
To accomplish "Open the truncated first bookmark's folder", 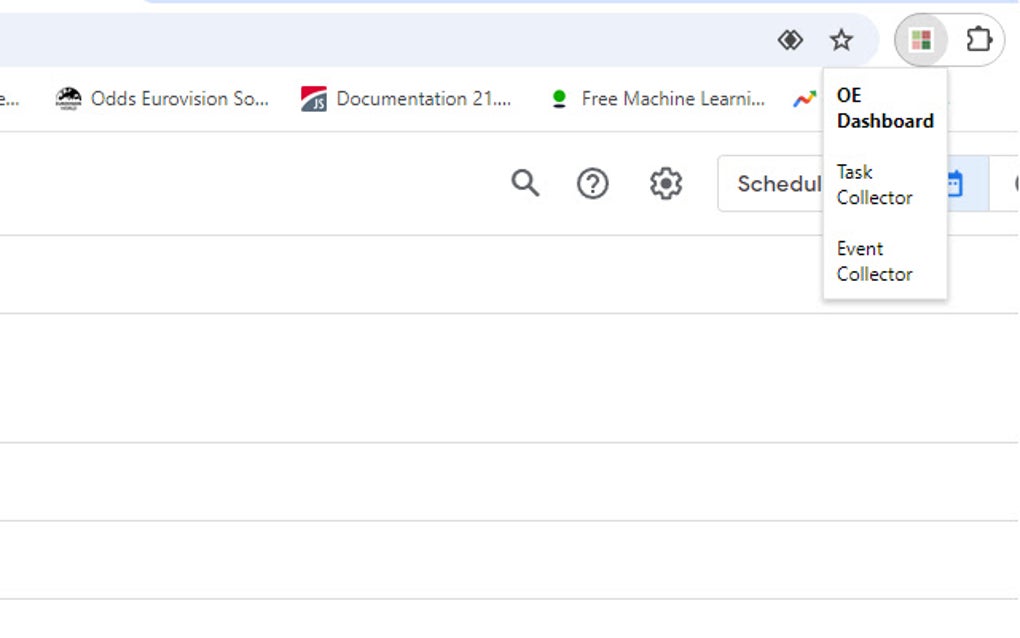I will 8,98.
